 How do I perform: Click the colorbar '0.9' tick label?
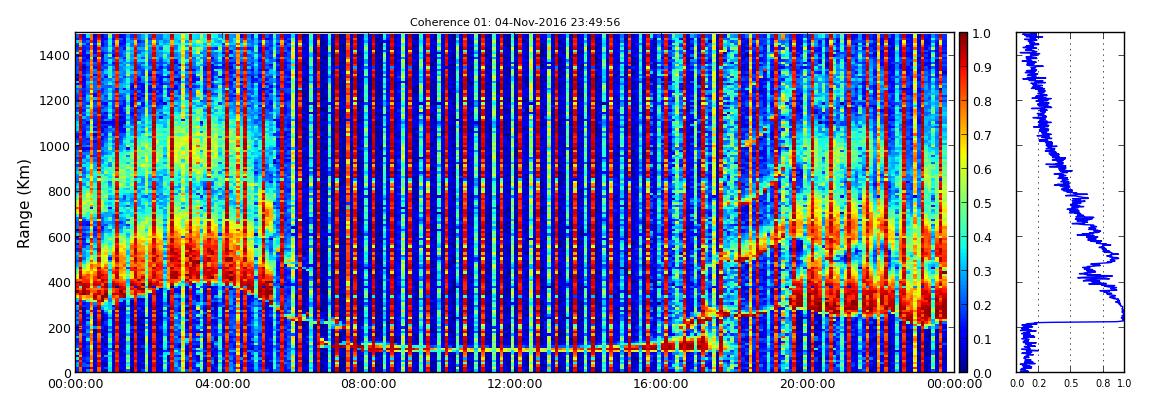[981, 67]
